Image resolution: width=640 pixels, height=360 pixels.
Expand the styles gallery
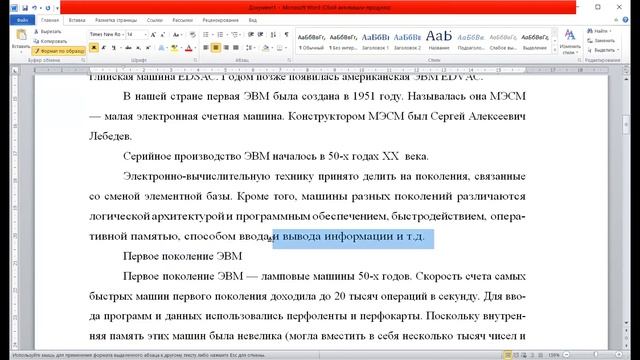point(555,50)
